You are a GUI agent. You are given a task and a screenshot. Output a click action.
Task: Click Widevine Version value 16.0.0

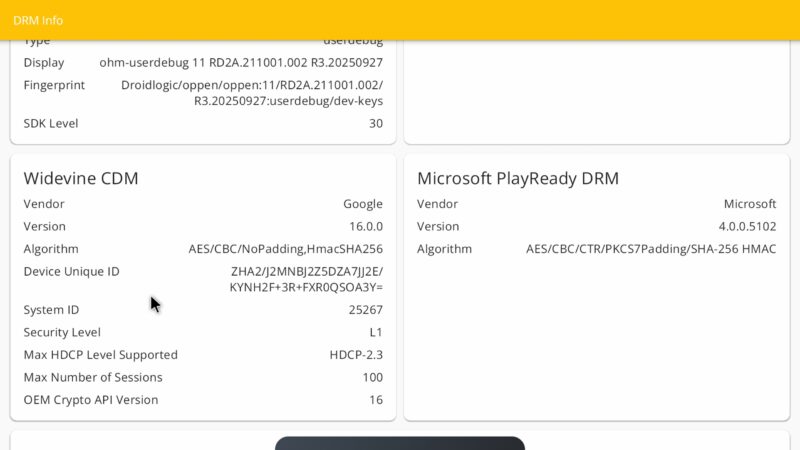pos(366,226)
